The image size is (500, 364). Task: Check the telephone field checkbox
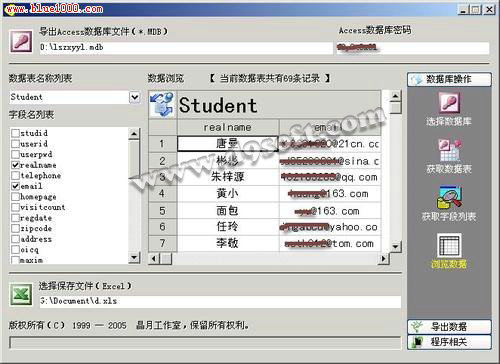point(15,175)
